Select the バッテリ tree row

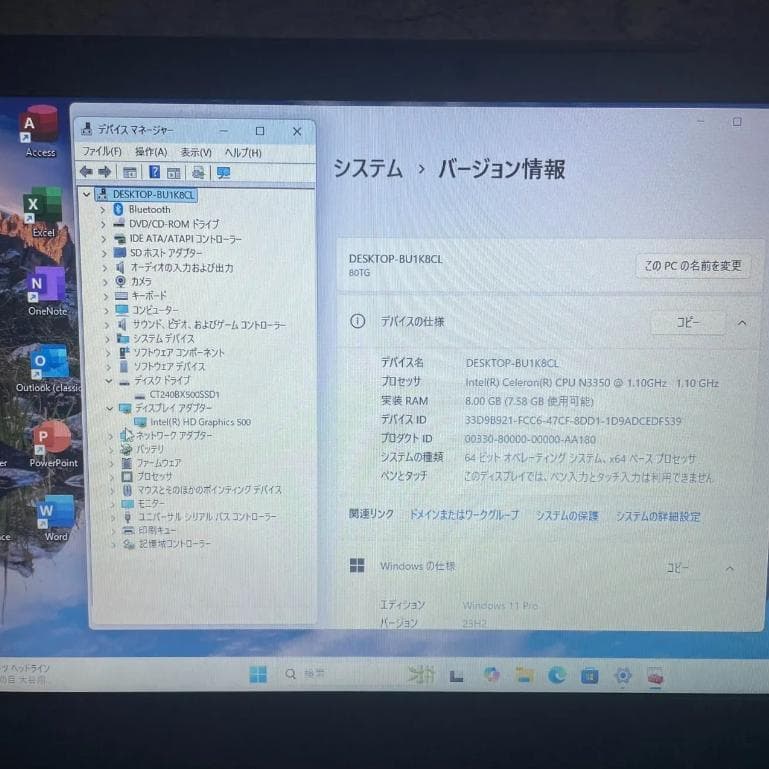[150, 449]
